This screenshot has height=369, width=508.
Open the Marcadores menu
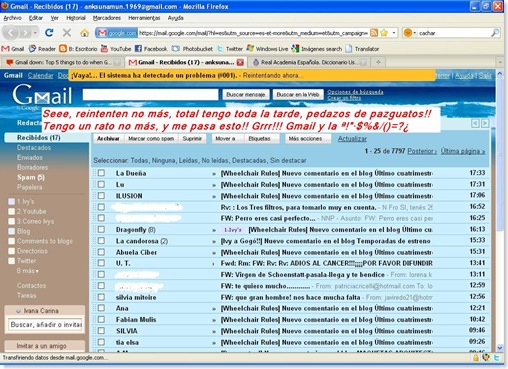107,18
